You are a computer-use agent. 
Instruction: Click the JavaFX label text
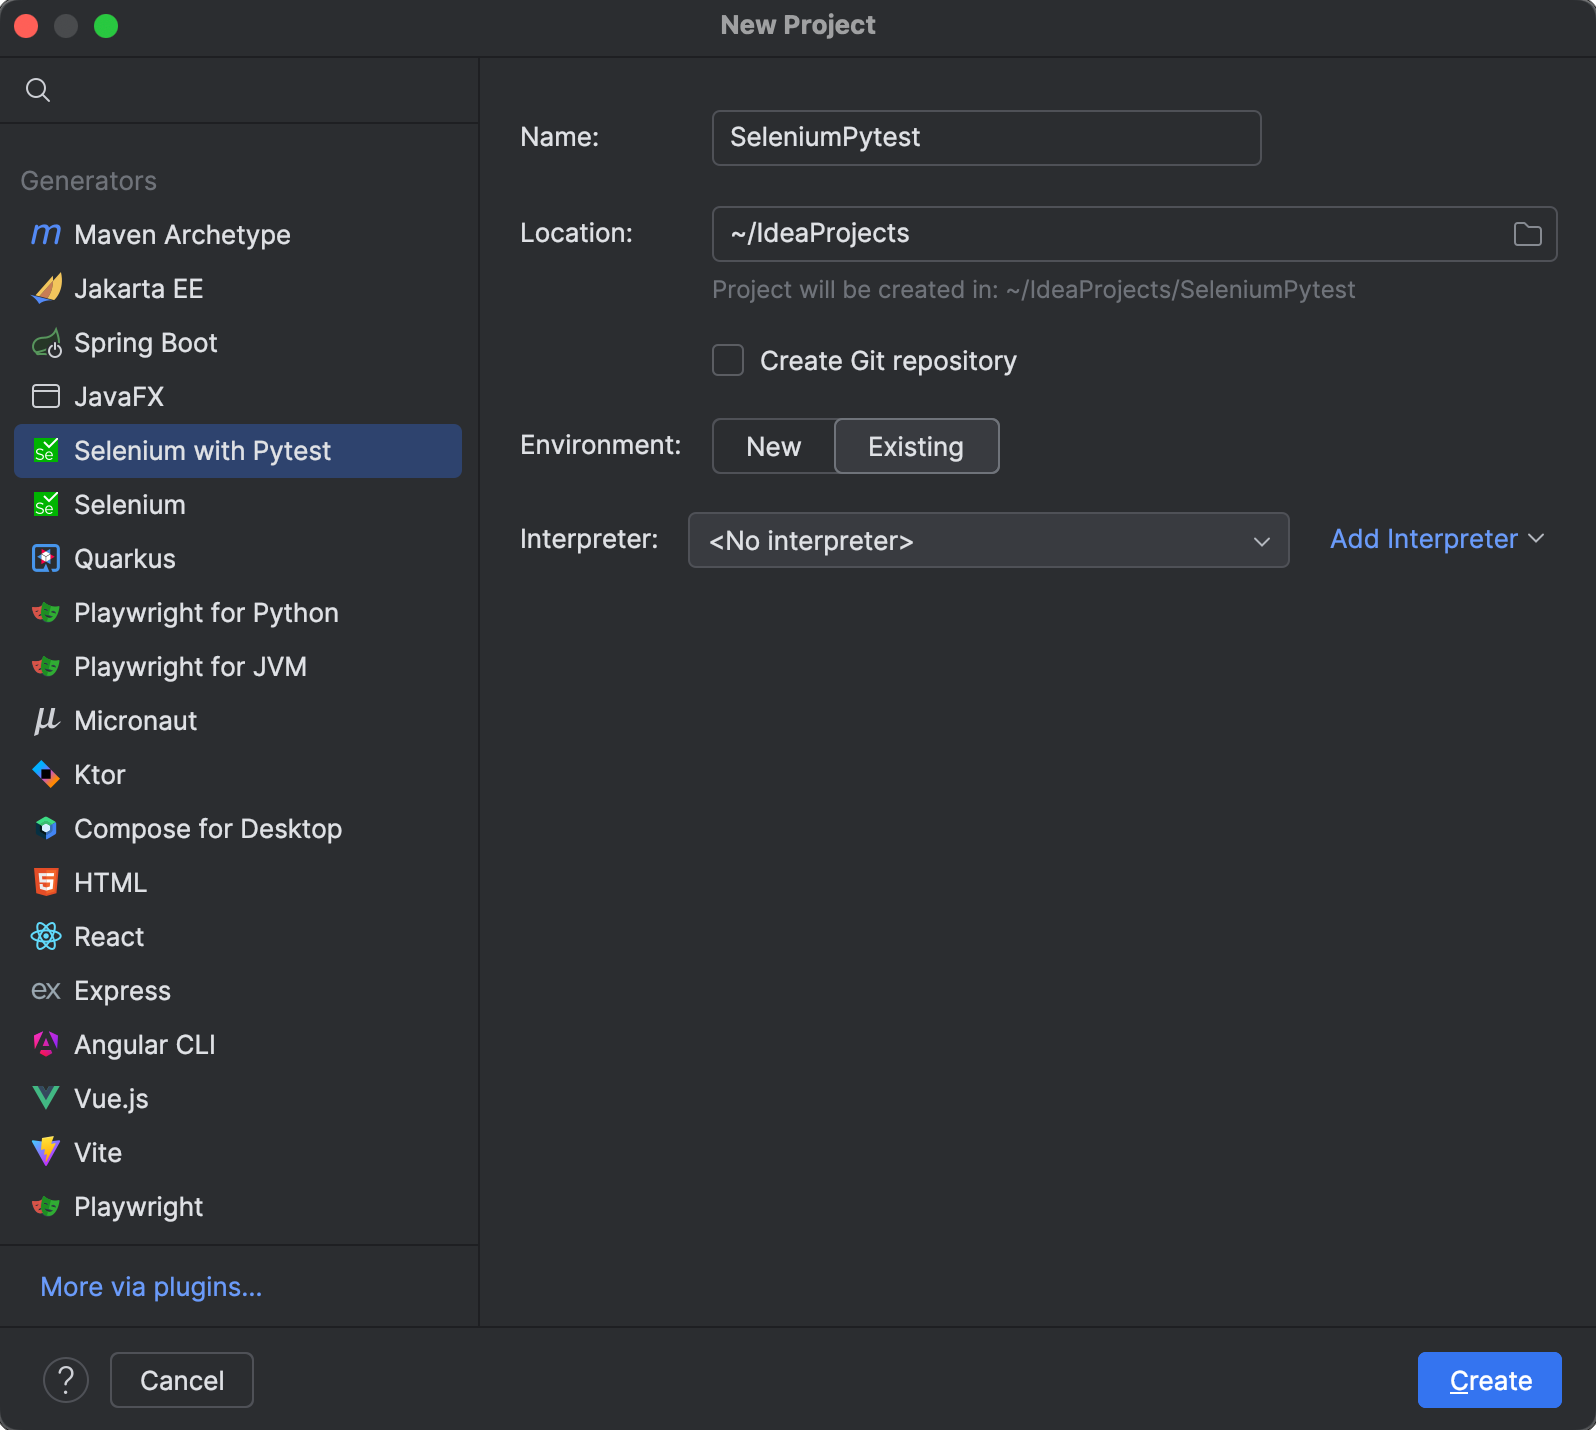click(x=119, y=397)
